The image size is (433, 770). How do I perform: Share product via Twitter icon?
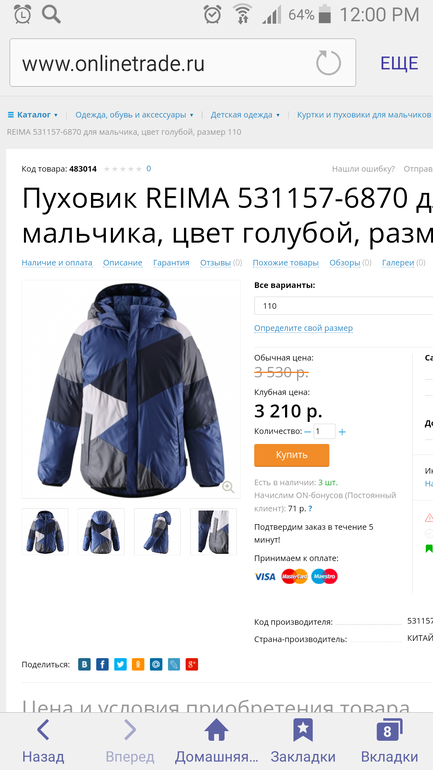(x=120, y=664)
